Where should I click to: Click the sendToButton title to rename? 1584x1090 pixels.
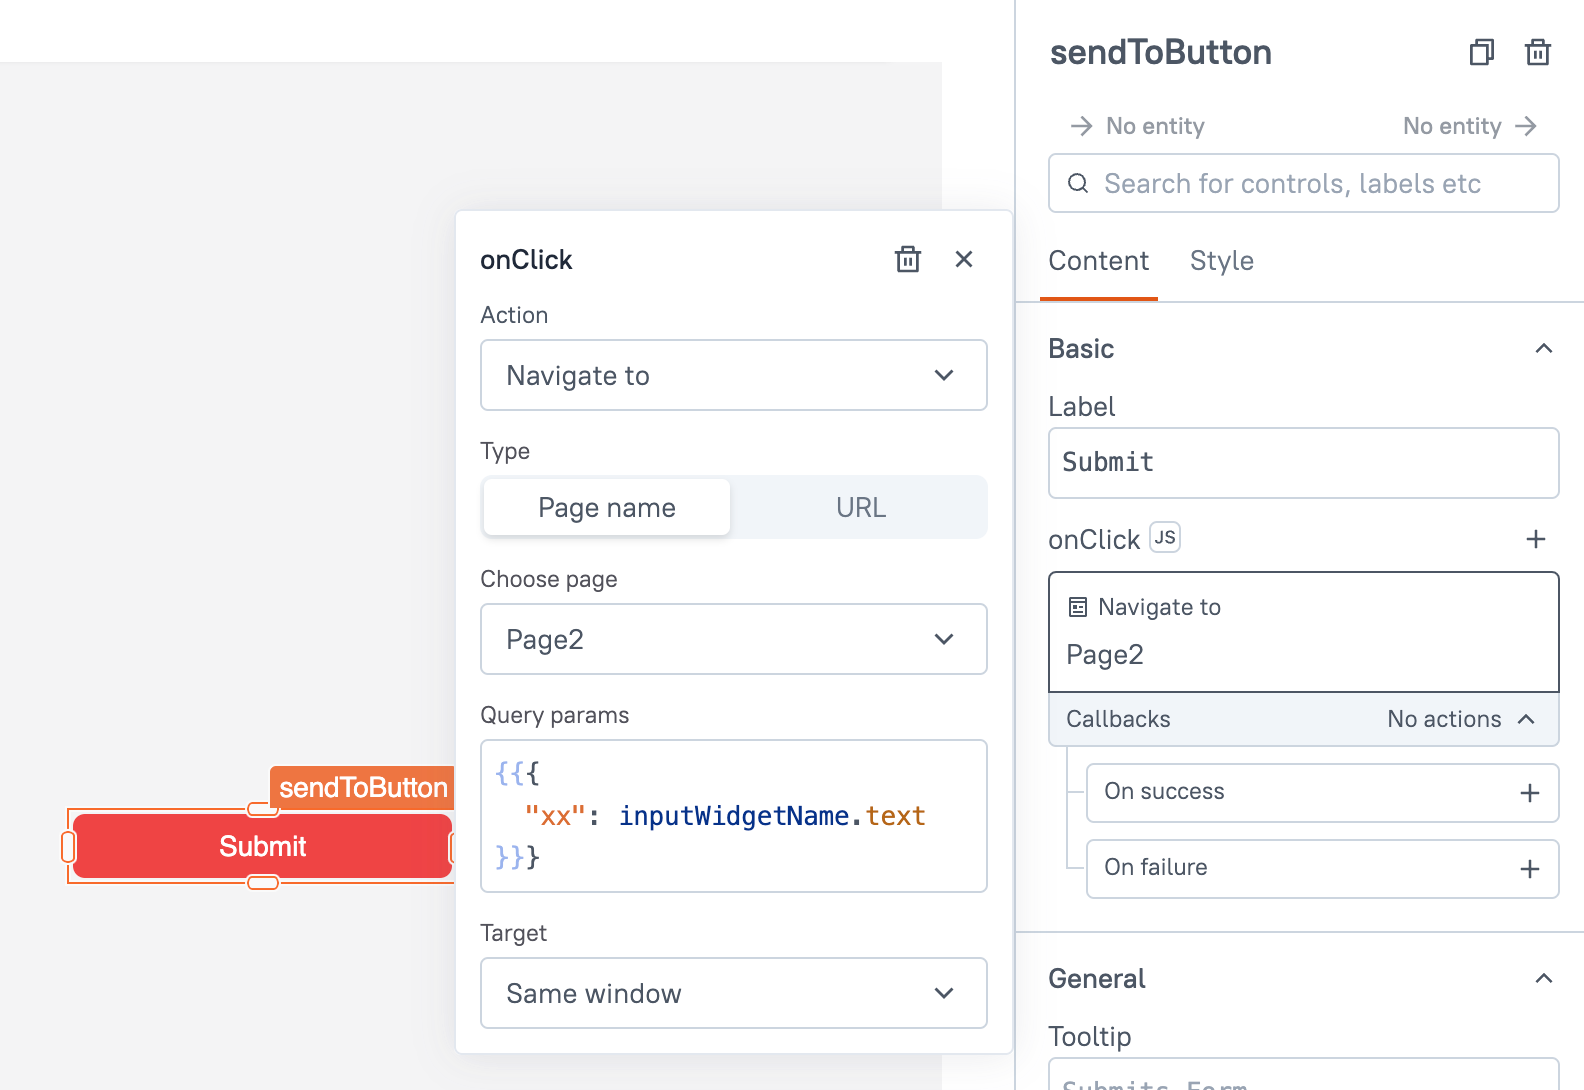tap(1161, 52)
